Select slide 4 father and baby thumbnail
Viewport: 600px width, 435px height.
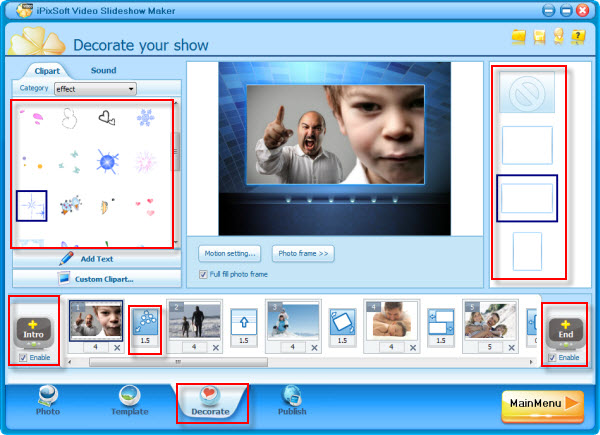(392, 321)
